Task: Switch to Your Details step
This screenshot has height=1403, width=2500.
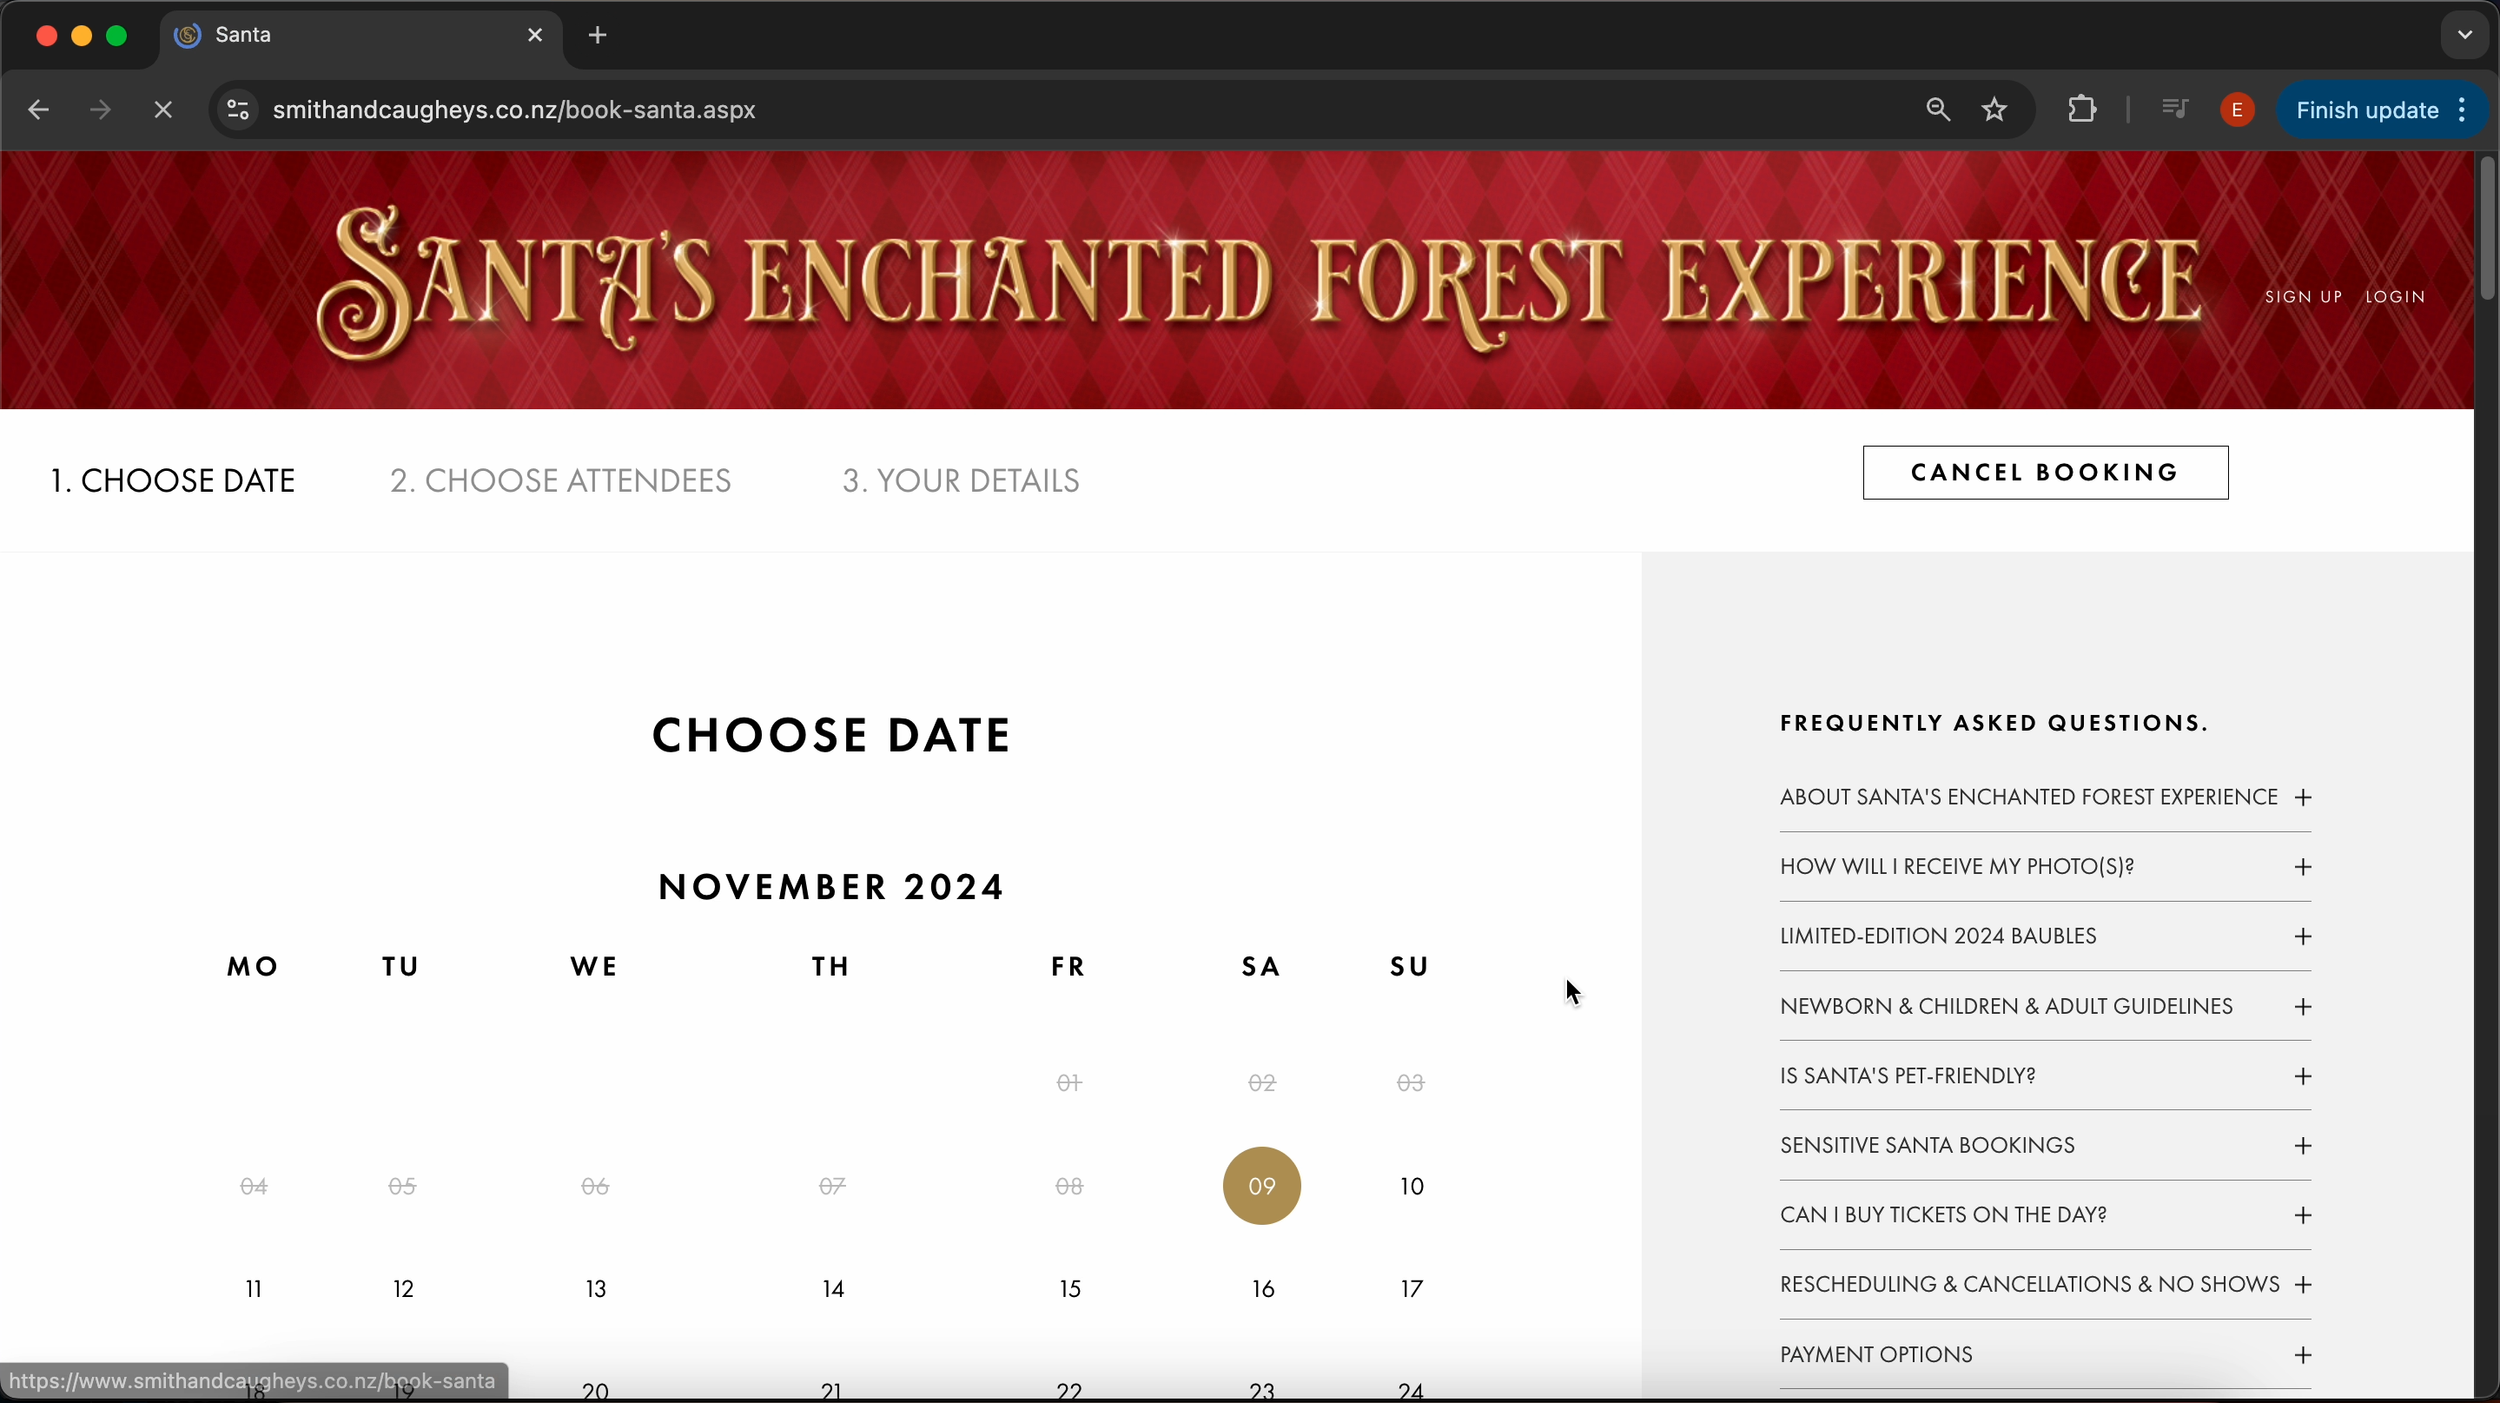Action: click(960, 481)
